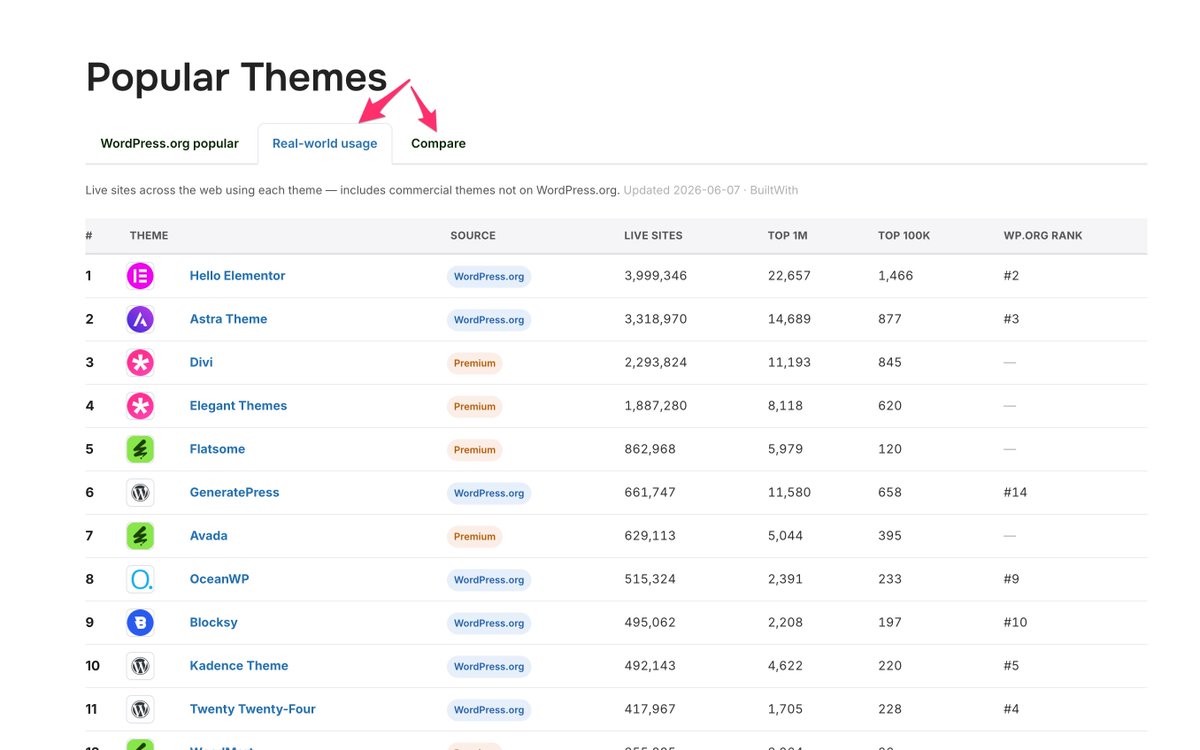
Task: Click the Astra Theme logo icon
Action: pyautogui.click(x=140, y=319)
